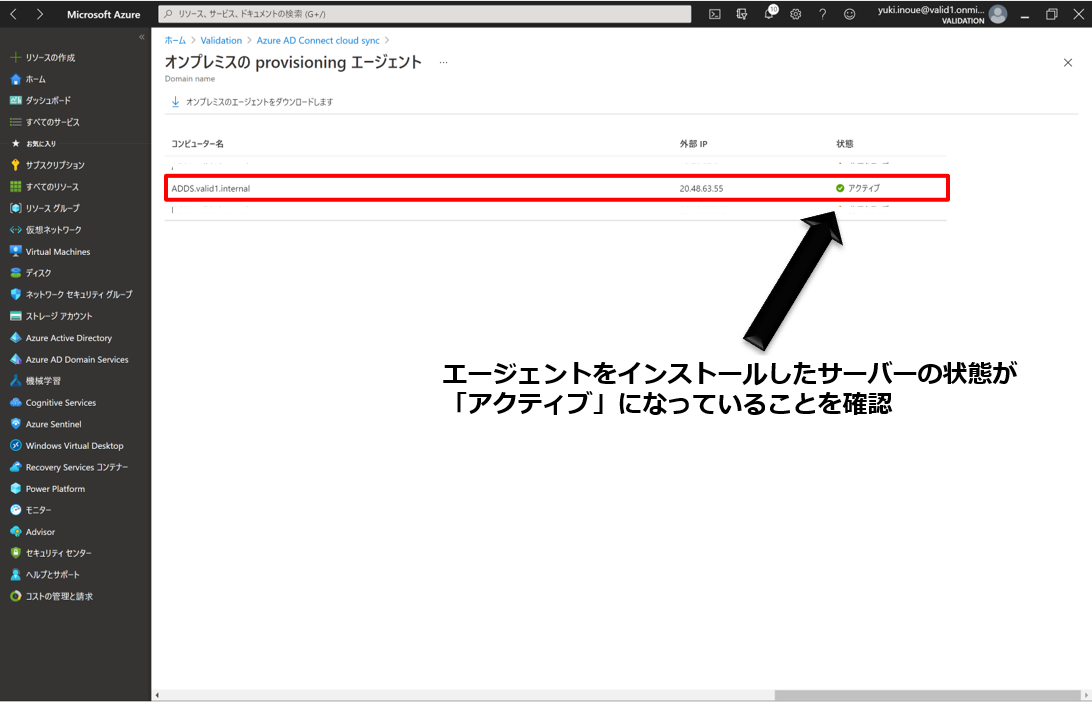
Task: Click the Microsoft Azure logo text
Action: (x=103, y=14)
